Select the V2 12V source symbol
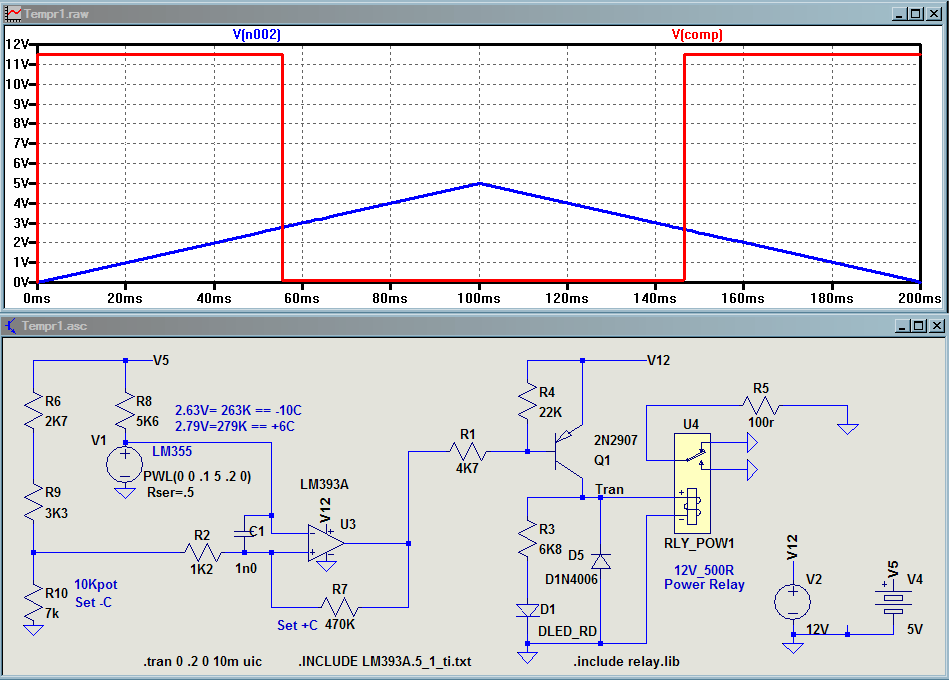This screenshot has width=949, height=680. click(x=792, y=602)
